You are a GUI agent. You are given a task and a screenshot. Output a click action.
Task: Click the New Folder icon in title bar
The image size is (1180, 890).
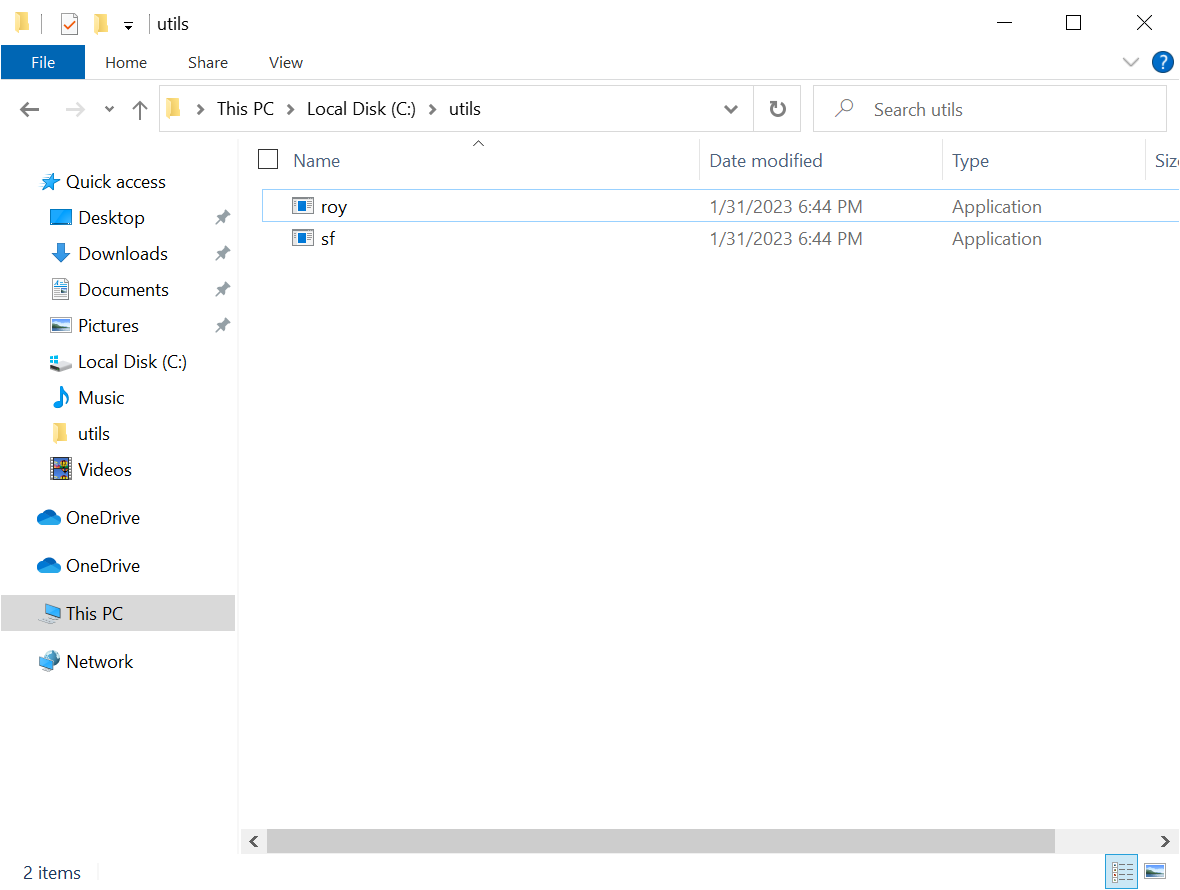(x=100, y=23)
